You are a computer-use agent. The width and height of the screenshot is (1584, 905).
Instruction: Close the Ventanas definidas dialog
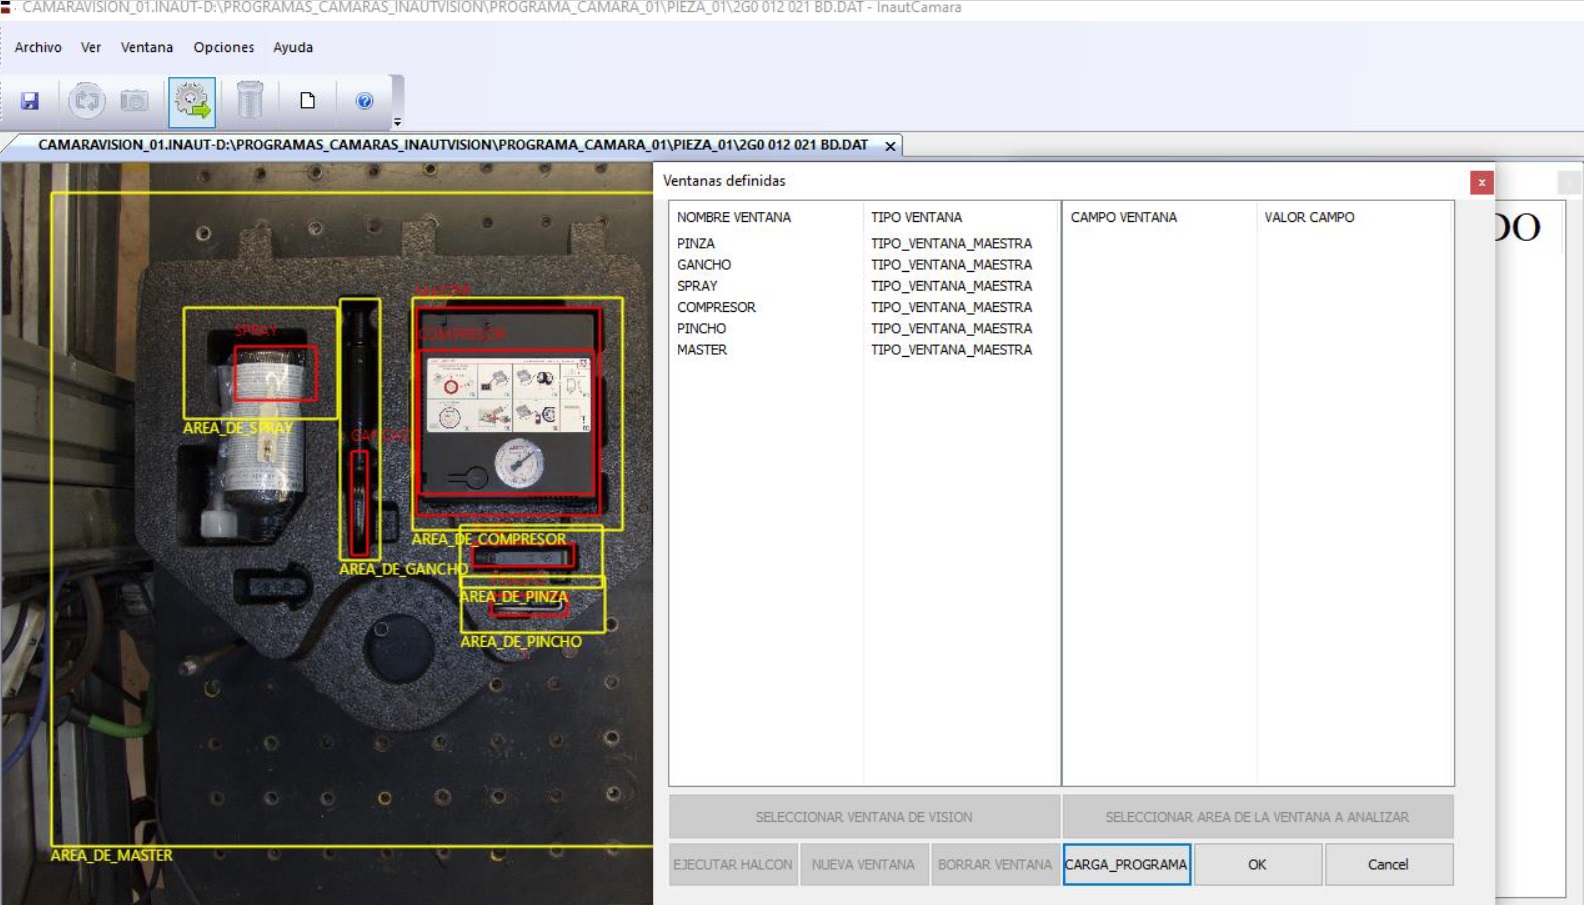1481,182
